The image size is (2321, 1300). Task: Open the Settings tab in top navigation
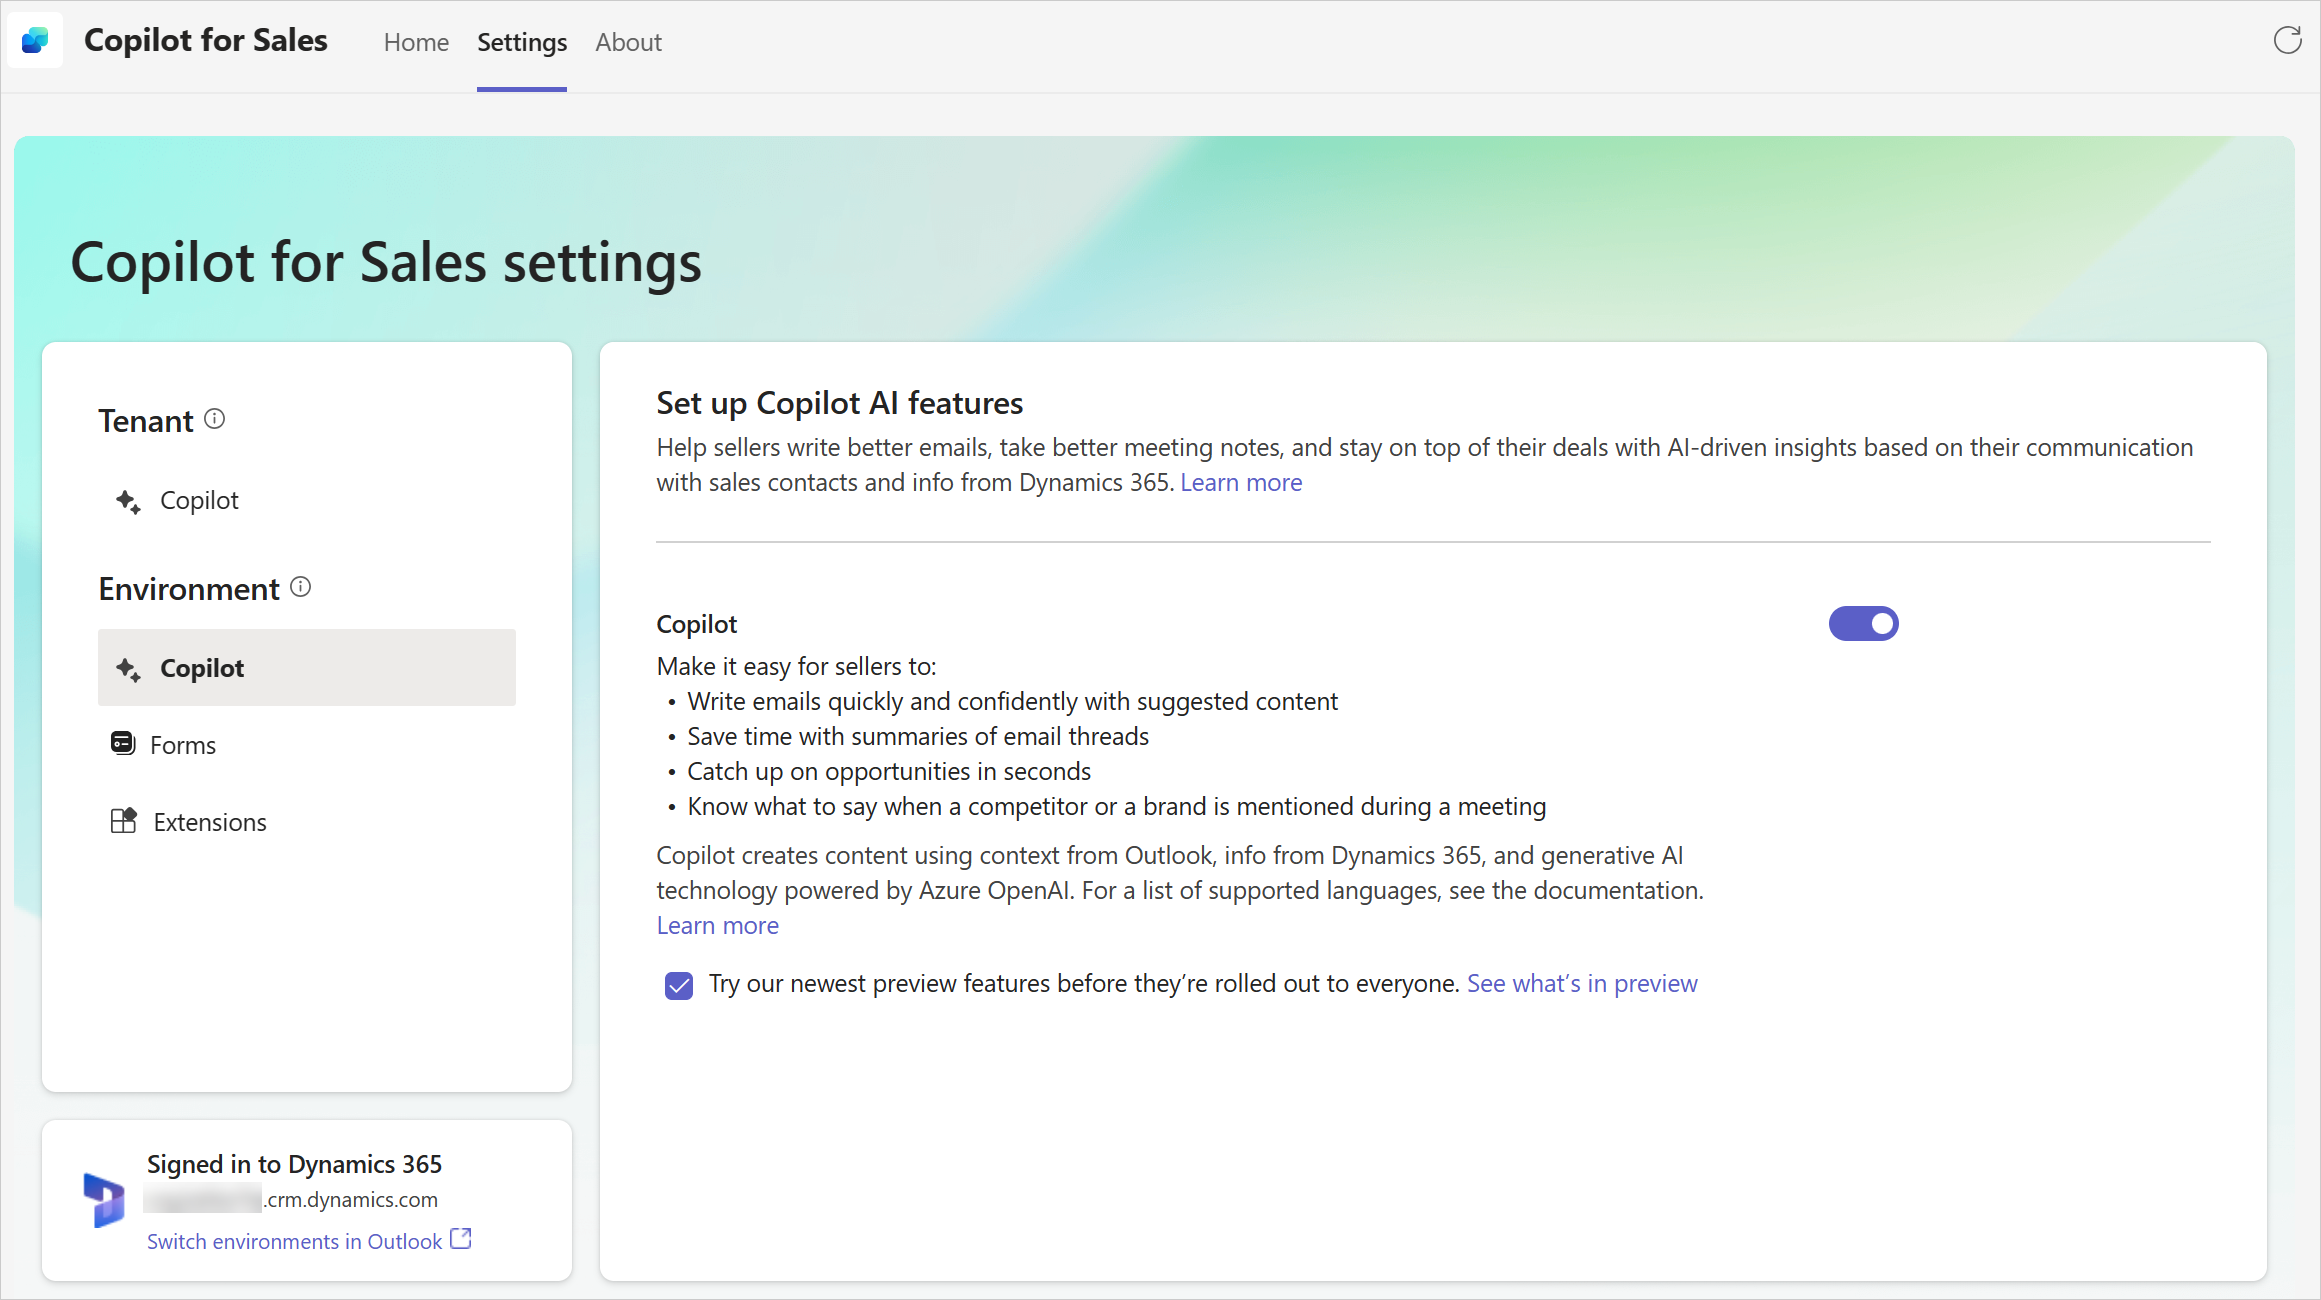tap(523, 41)
